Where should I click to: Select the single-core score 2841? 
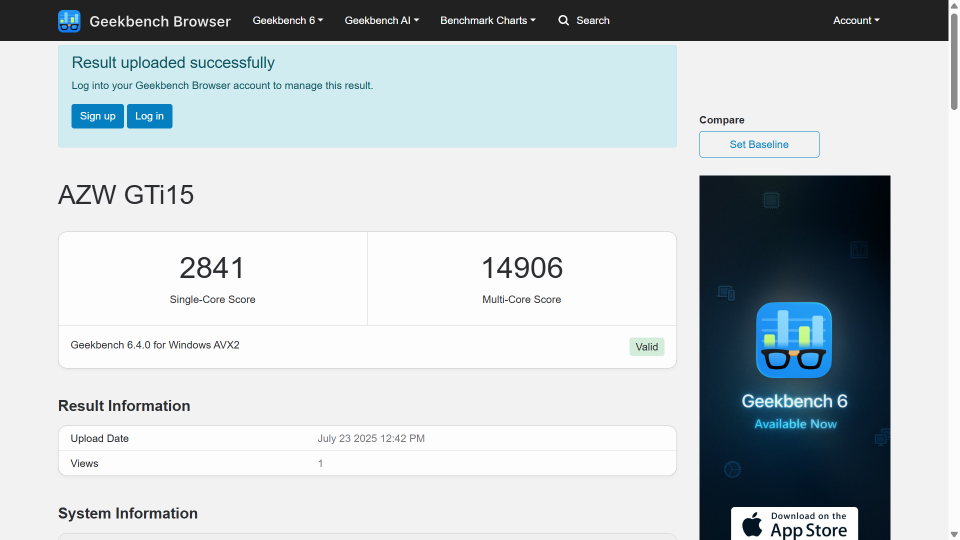click(212, 268)
